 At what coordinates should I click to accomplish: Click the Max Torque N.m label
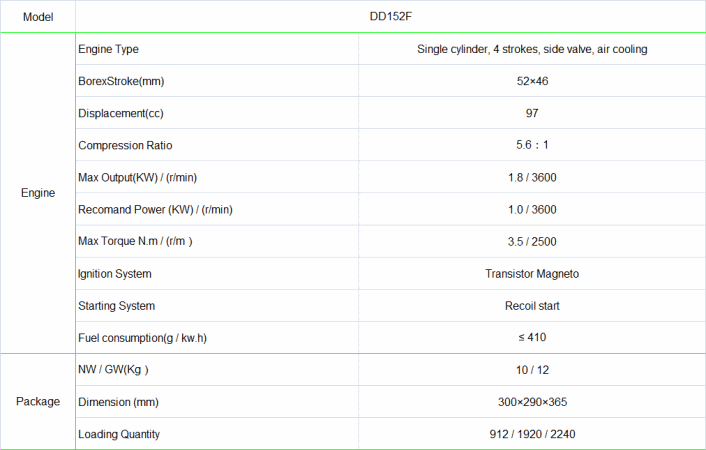[135, 241]
